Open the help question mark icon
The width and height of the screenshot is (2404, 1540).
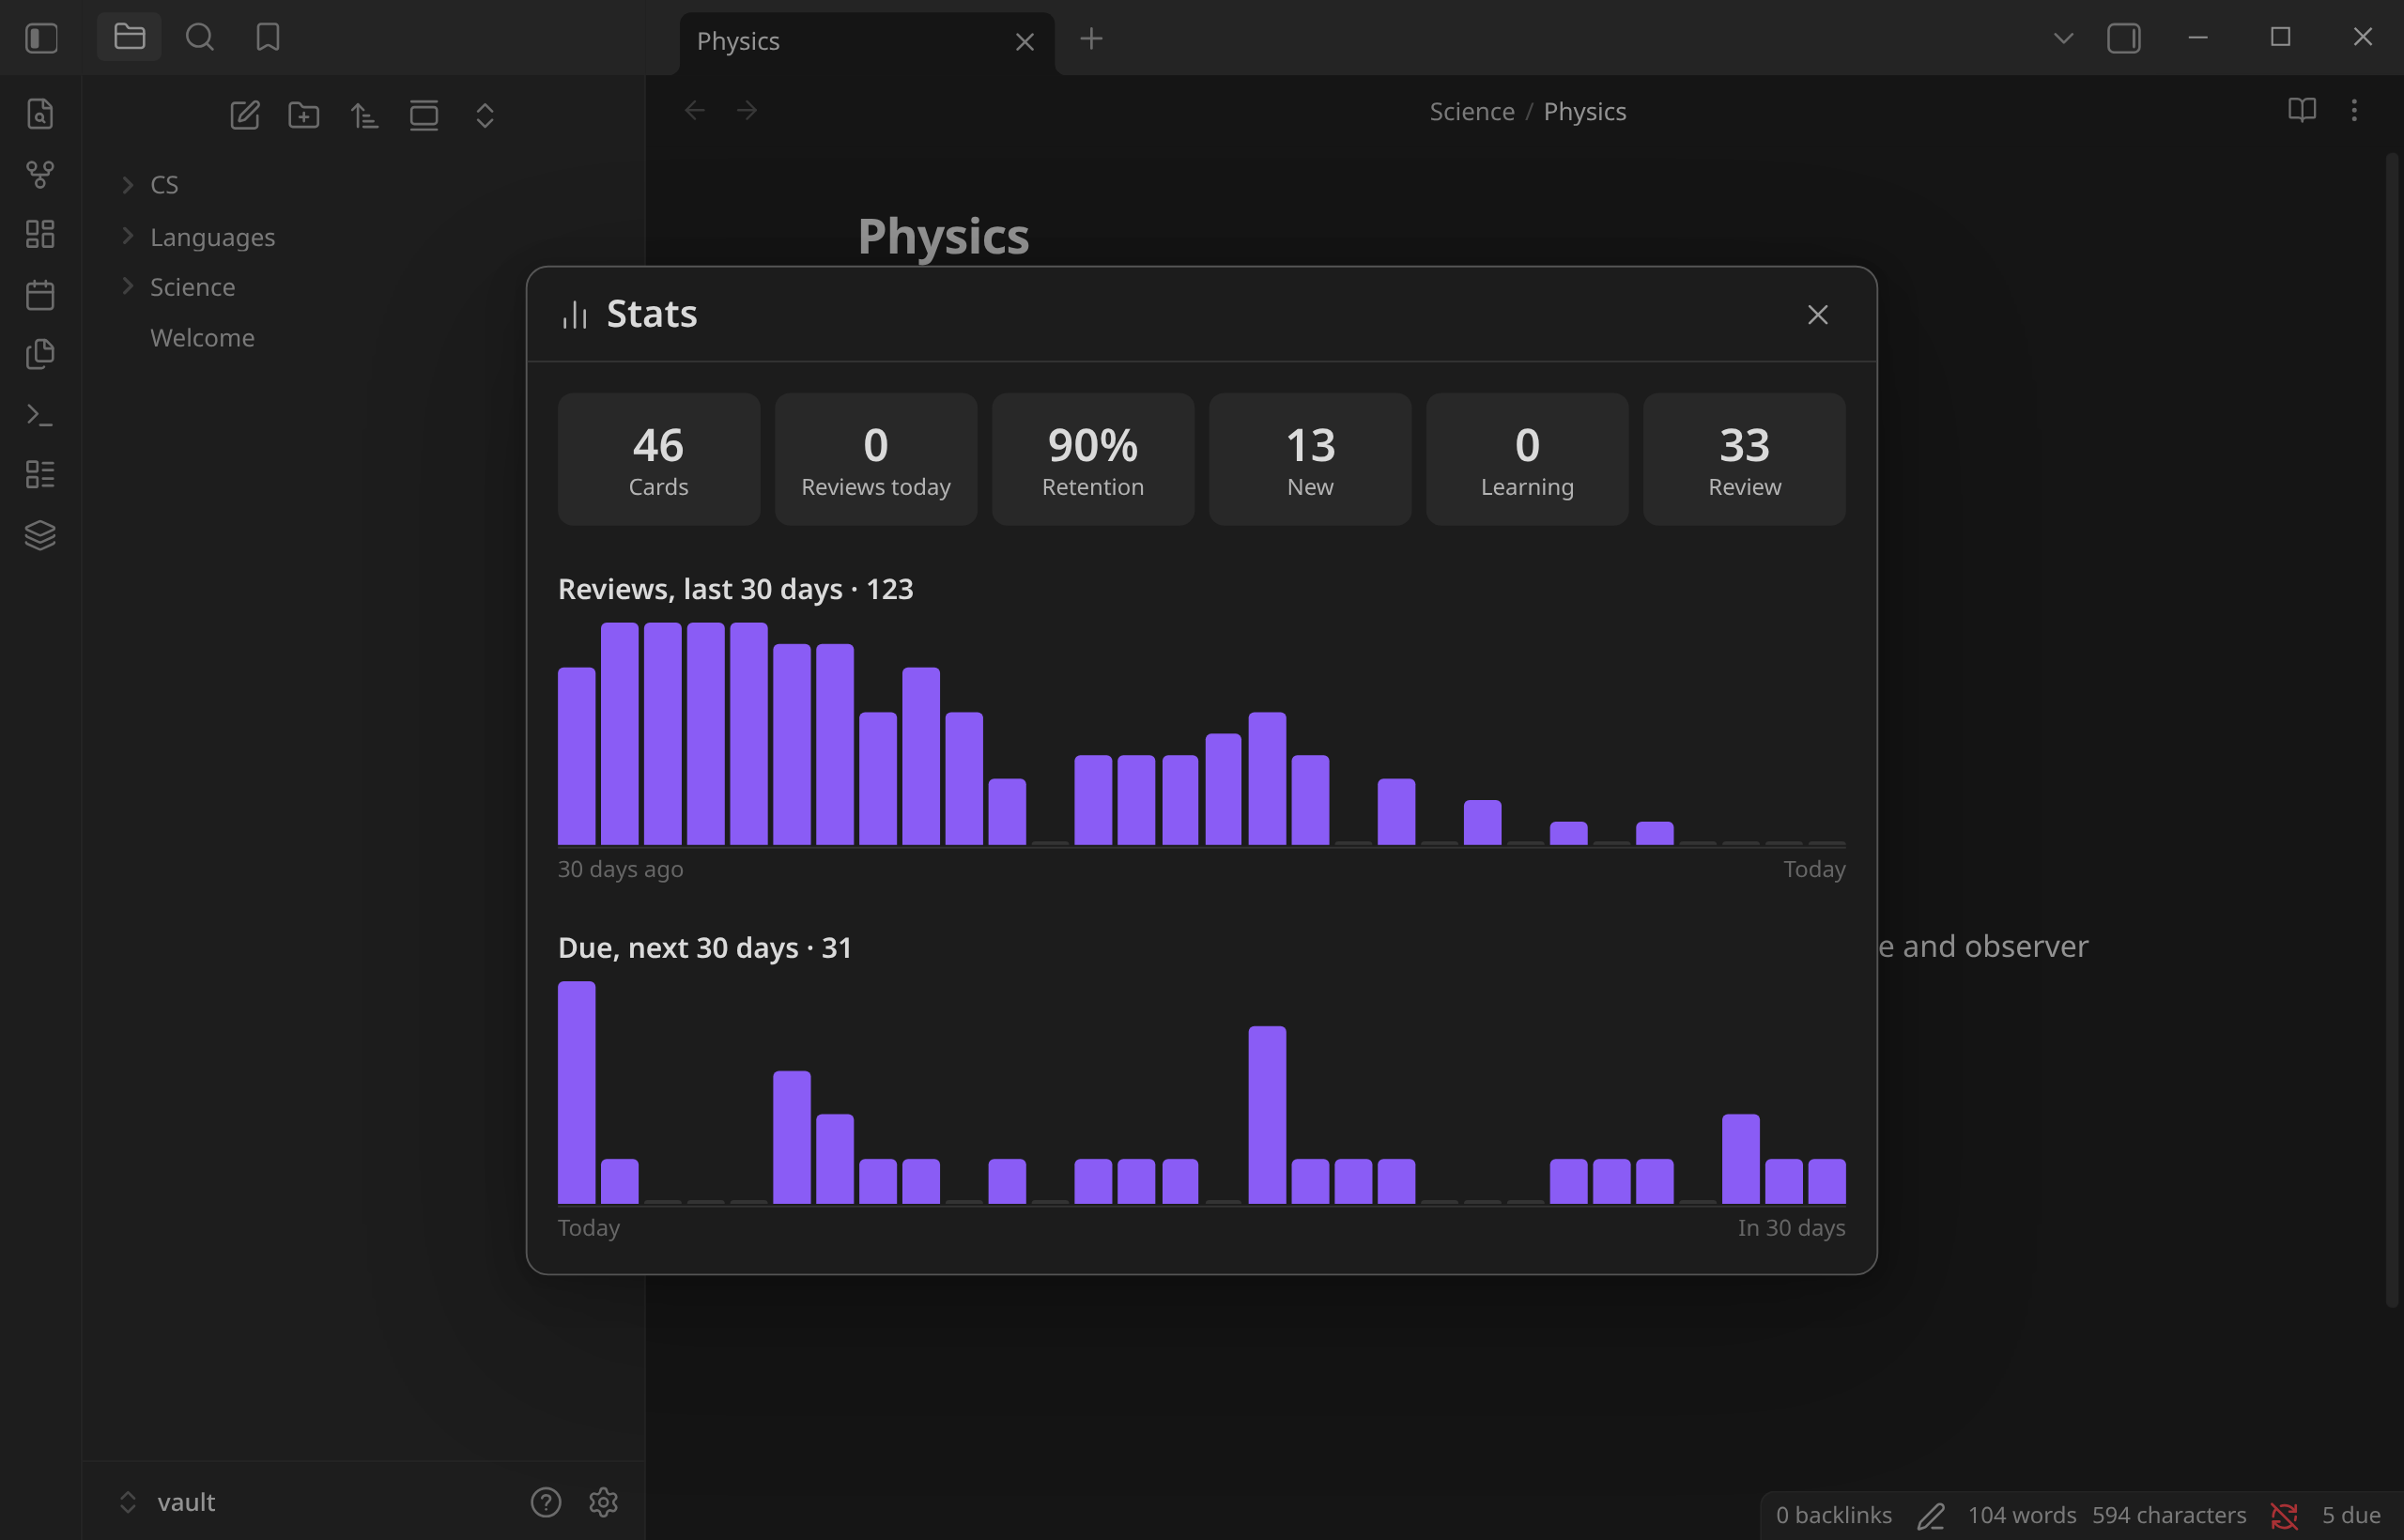click(545, 1502)
